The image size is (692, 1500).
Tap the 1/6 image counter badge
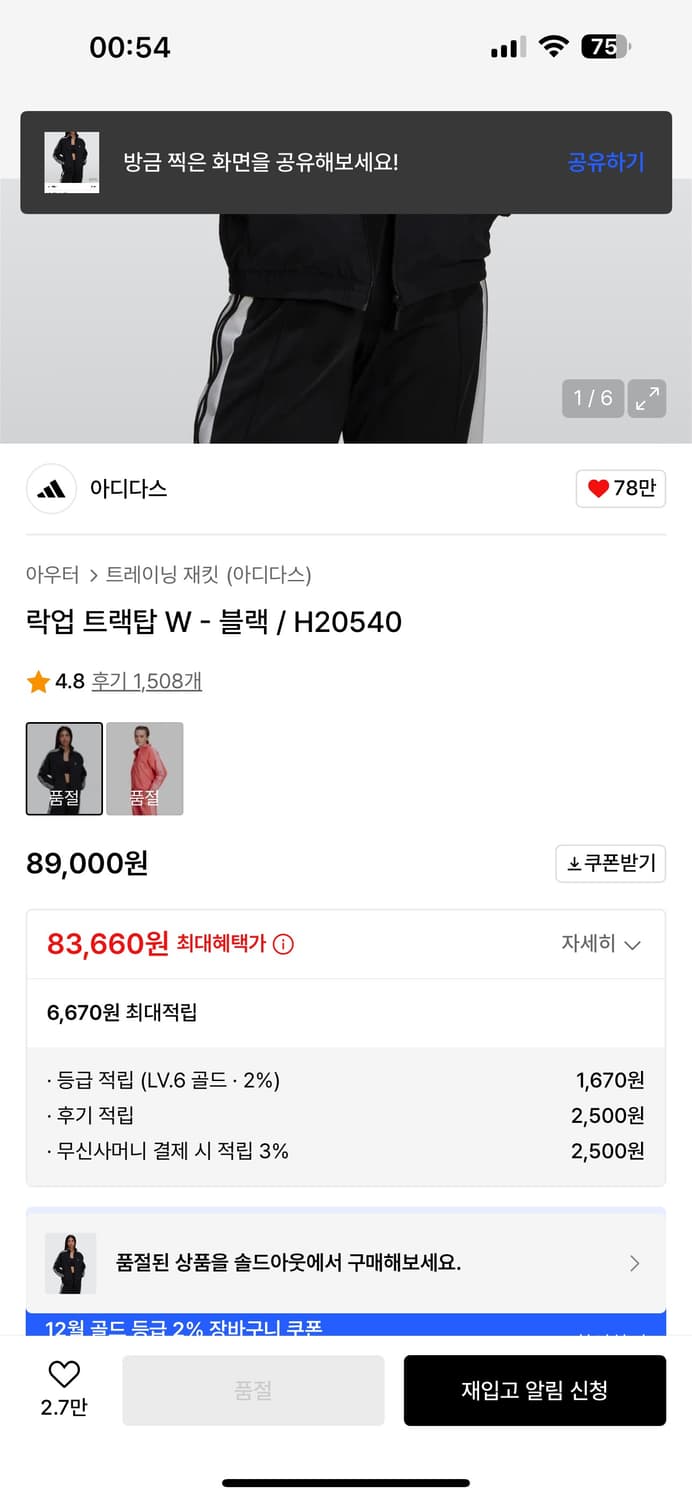592,398
